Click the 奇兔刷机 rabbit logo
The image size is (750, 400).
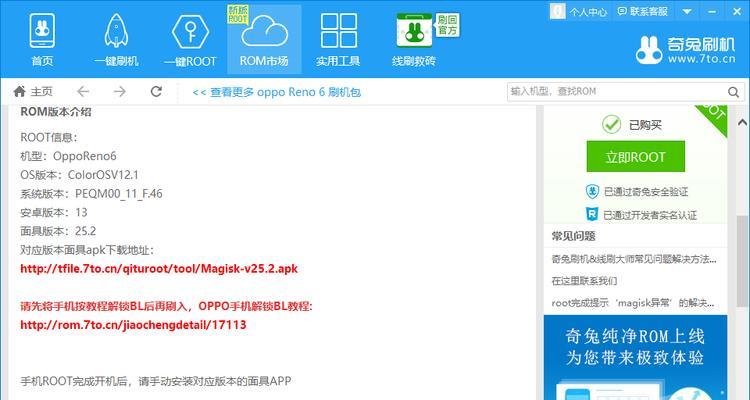point(649,50)
